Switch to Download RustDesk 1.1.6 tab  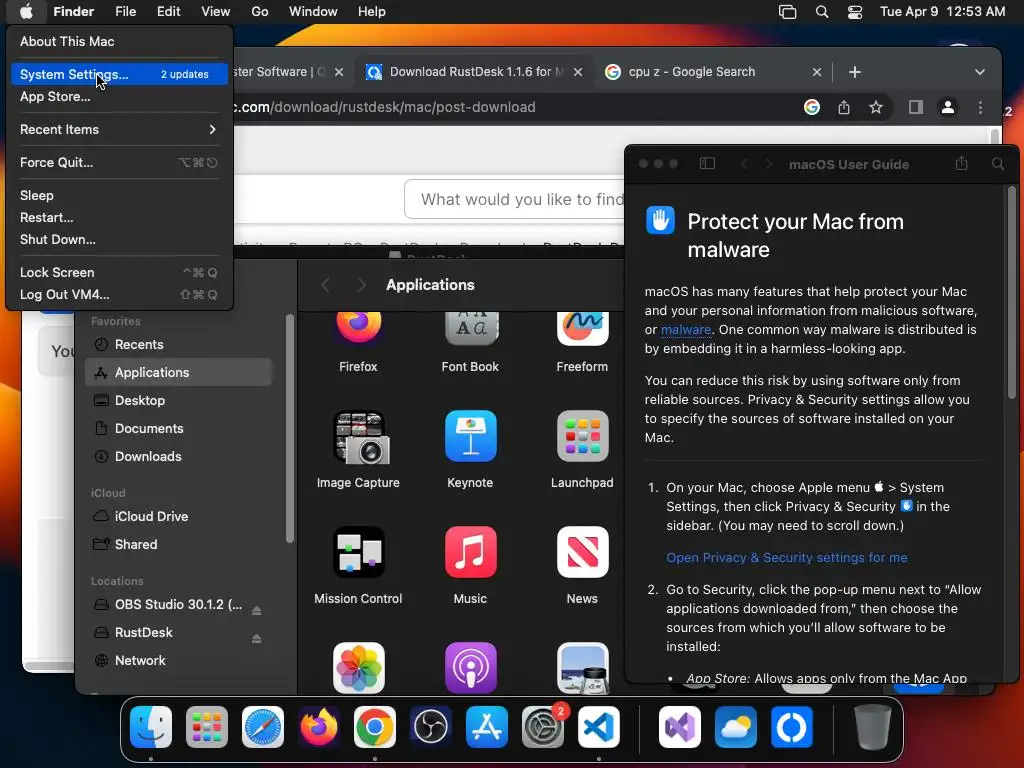[475, 72]
